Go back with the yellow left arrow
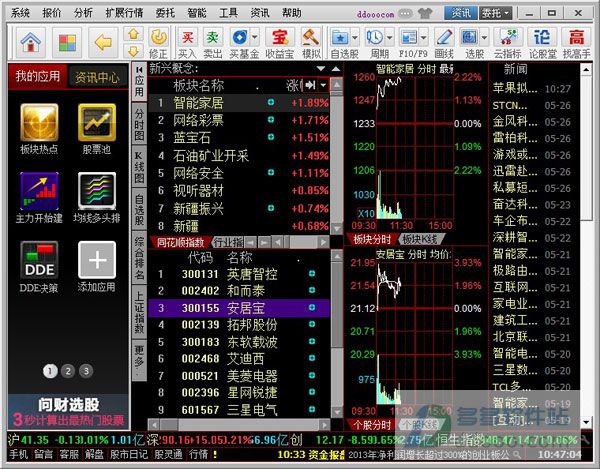This screenshot has height=469, width=600. point(103,42)
